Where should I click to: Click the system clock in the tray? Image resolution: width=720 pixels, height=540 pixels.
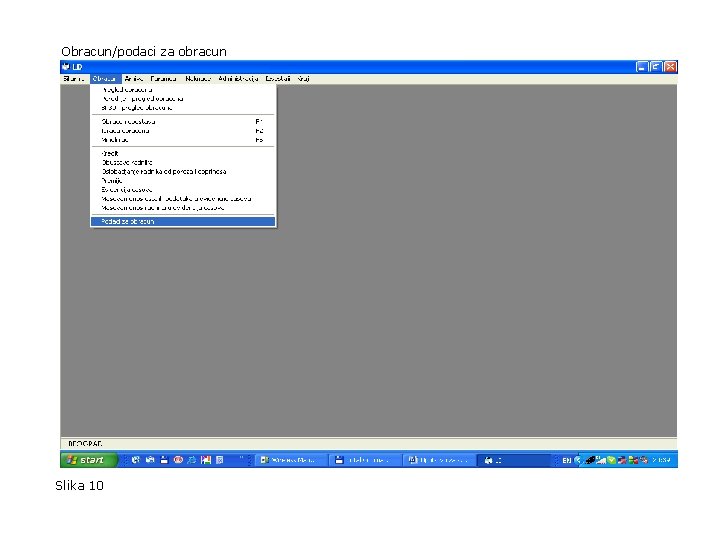661,460
